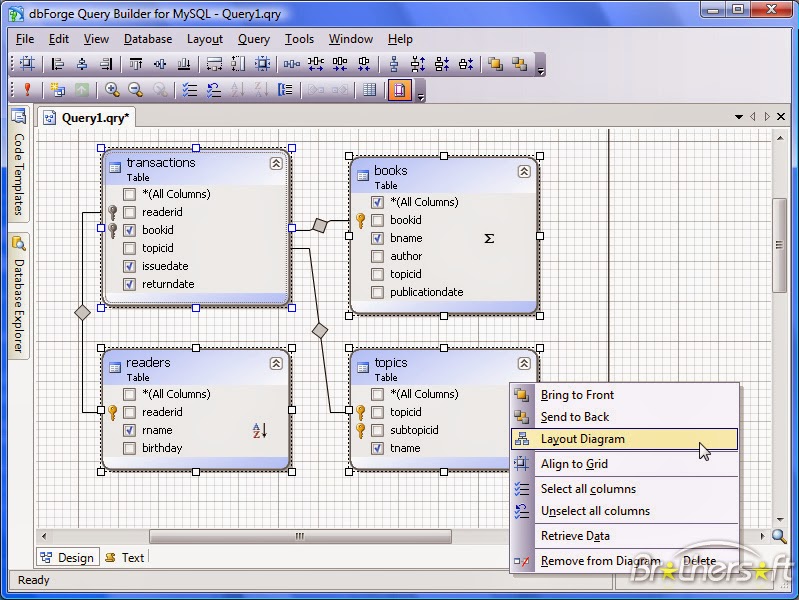Check the subtopicid column in topics table

coord(378,430)
